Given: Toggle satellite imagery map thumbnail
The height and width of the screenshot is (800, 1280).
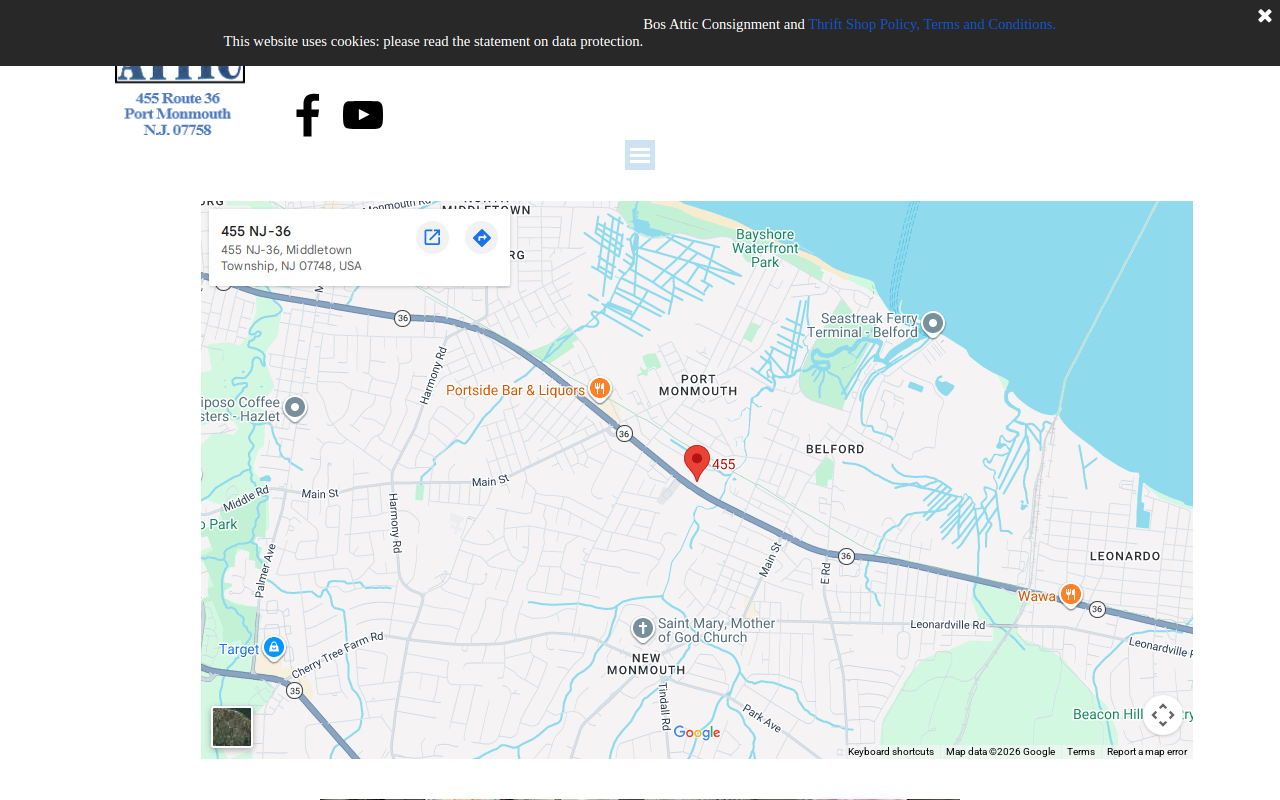Looking at the screenshot, I should (x=232, y=727).
